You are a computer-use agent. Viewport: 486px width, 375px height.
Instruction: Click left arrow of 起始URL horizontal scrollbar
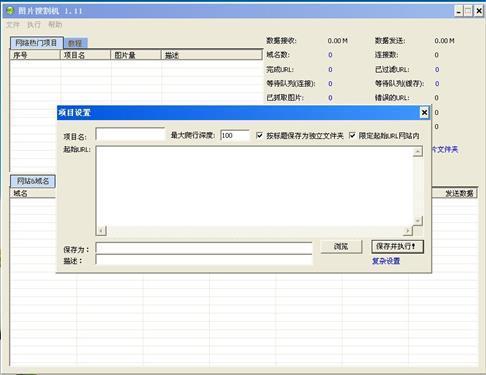pos(101,231)
